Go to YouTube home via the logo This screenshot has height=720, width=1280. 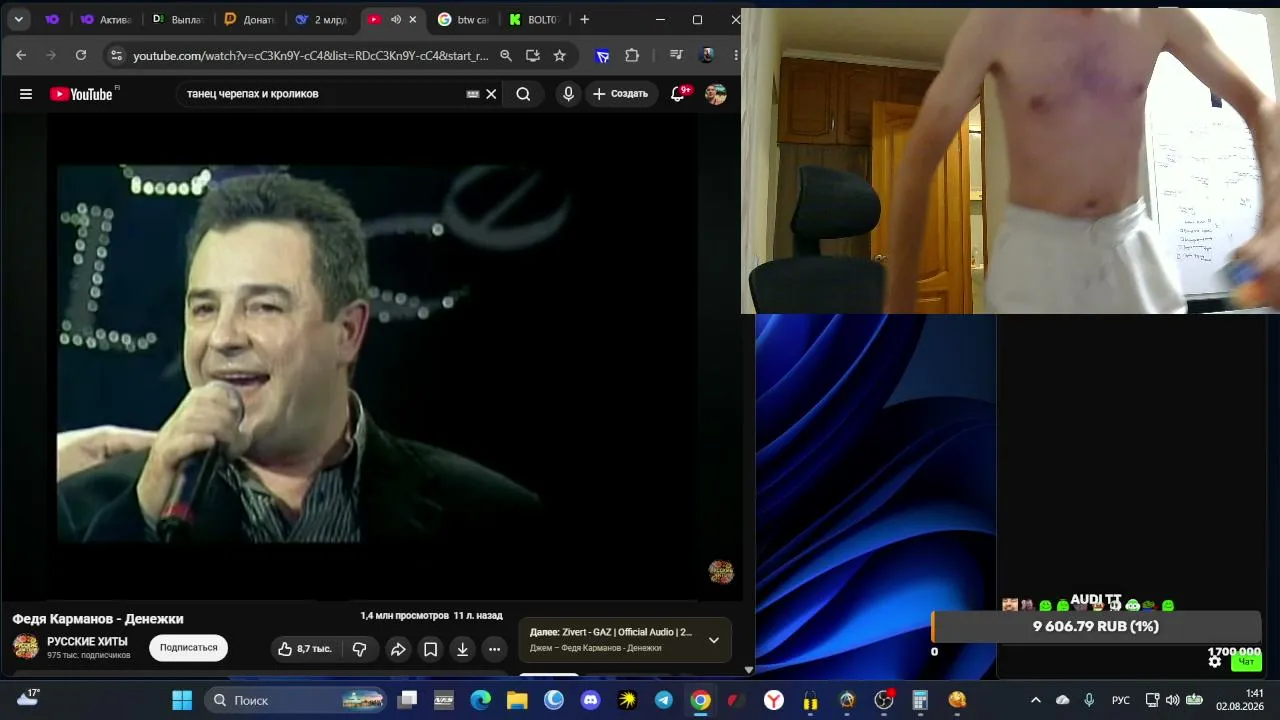pyautogui.click(x=81, y=94)
